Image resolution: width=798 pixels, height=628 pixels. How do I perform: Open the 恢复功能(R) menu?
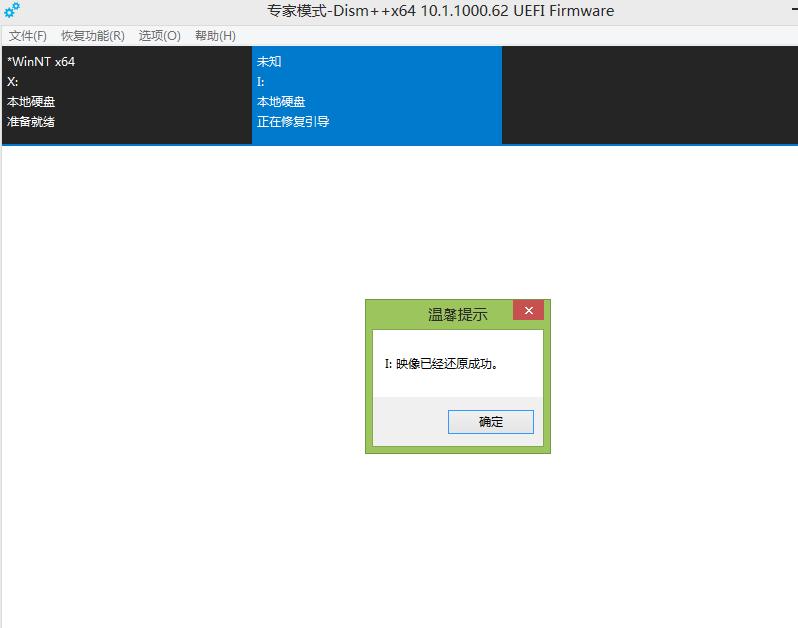tap(93, 36)
